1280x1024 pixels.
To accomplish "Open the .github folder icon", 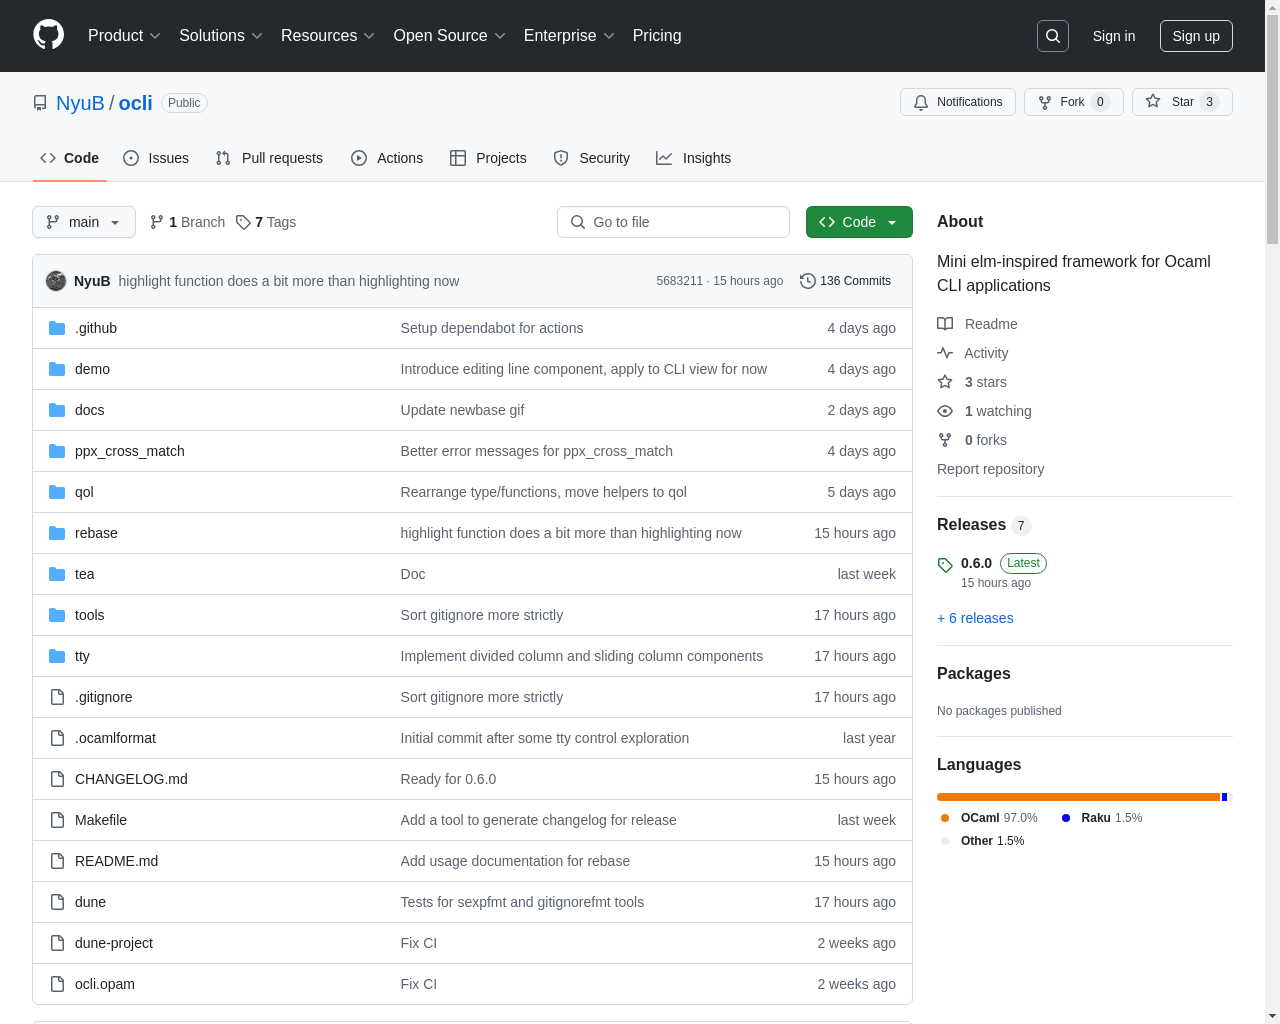I will (57, 328).
